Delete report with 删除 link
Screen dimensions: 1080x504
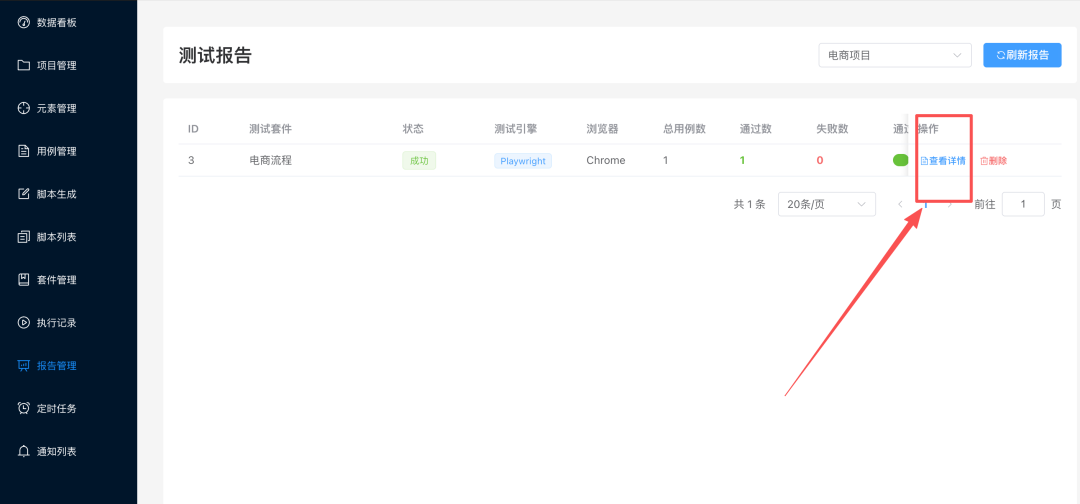(993, 160)
